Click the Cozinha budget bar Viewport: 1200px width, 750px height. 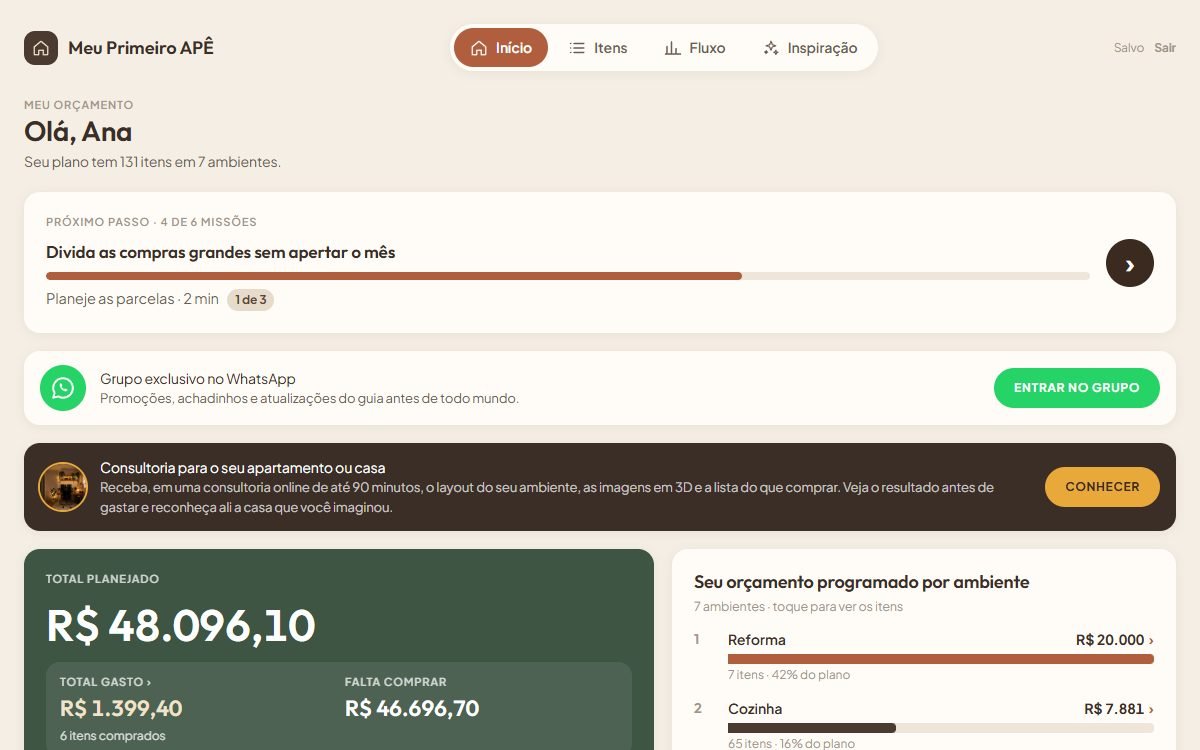(941, 728)
